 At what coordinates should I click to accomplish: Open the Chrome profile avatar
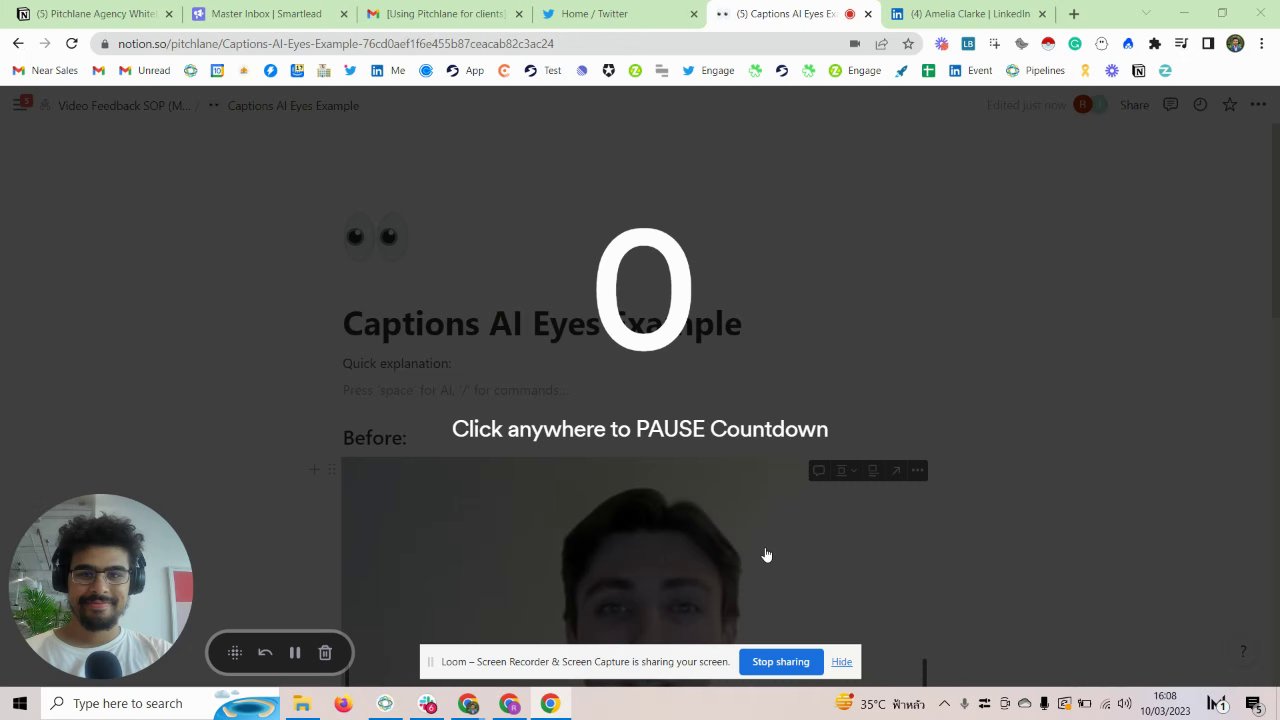1235,44
